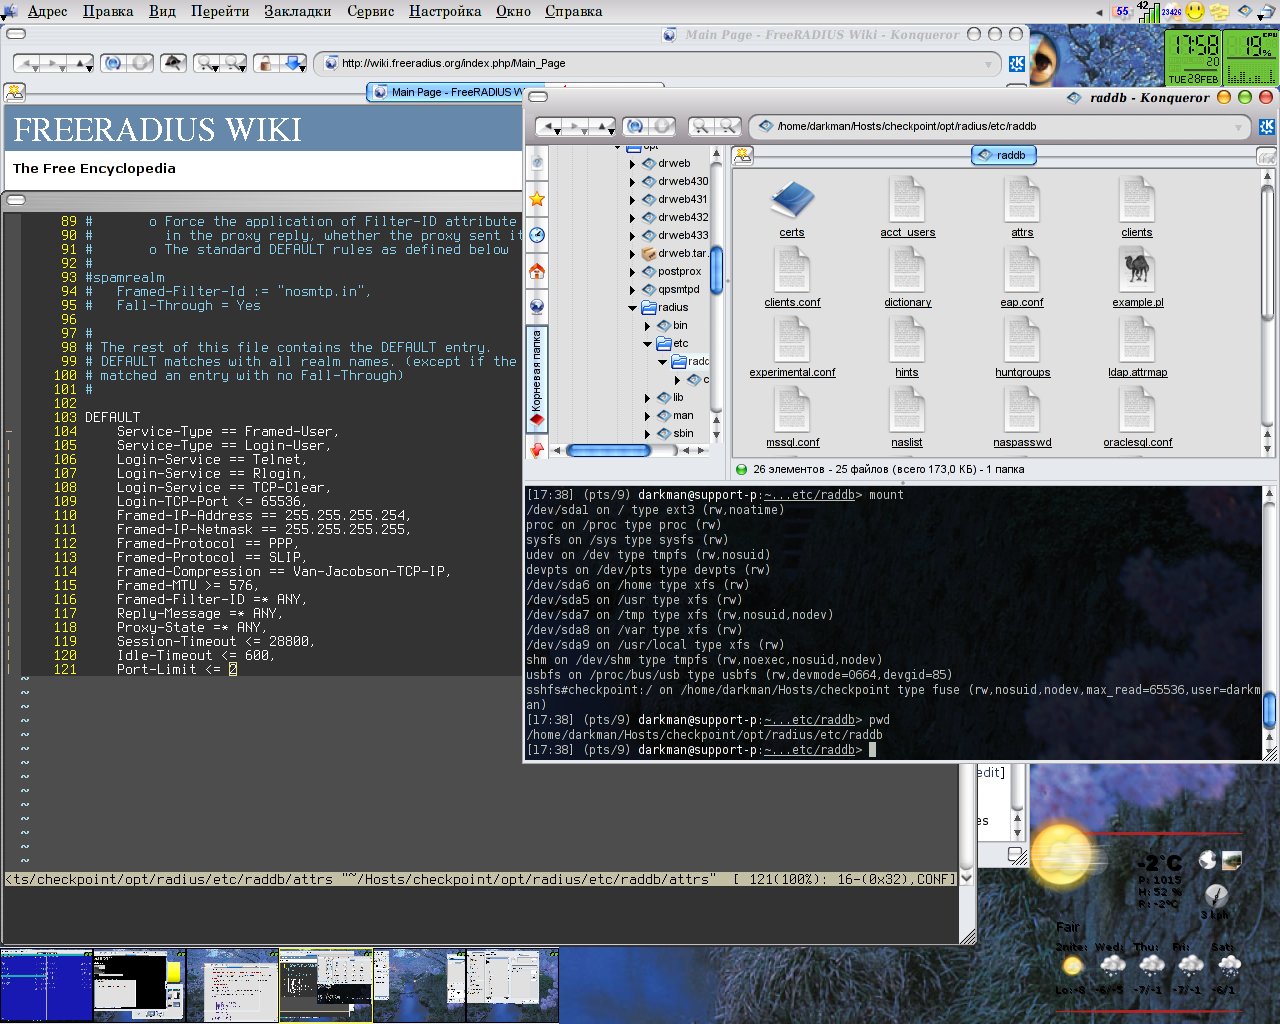Image resolution: width=1280 pixels, height=1024 pixels.
Task: Open the Вид menu
Action: [162, 11]
